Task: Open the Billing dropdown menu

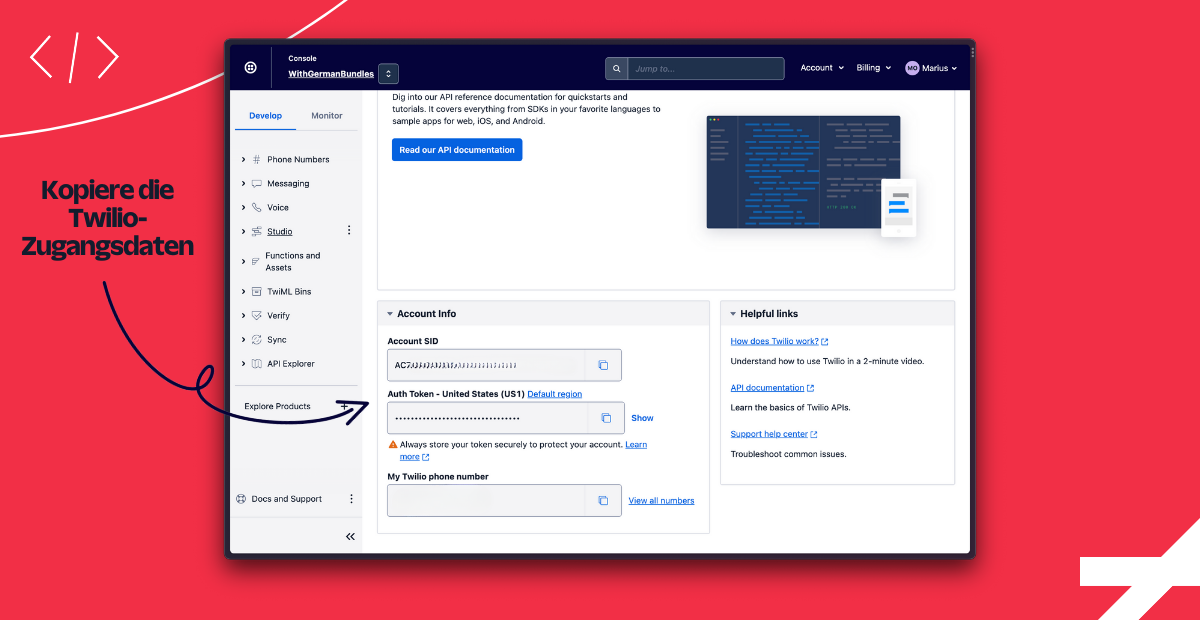Action: click(x=873, y=68)
